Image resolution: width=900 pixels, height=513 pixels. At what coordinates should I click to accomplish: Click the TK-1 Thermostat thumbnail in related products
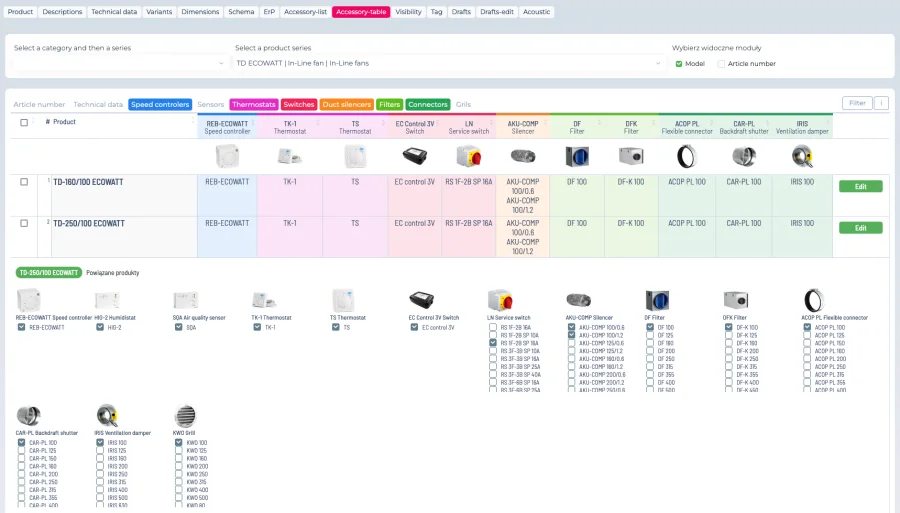click(x=264, y=300)
